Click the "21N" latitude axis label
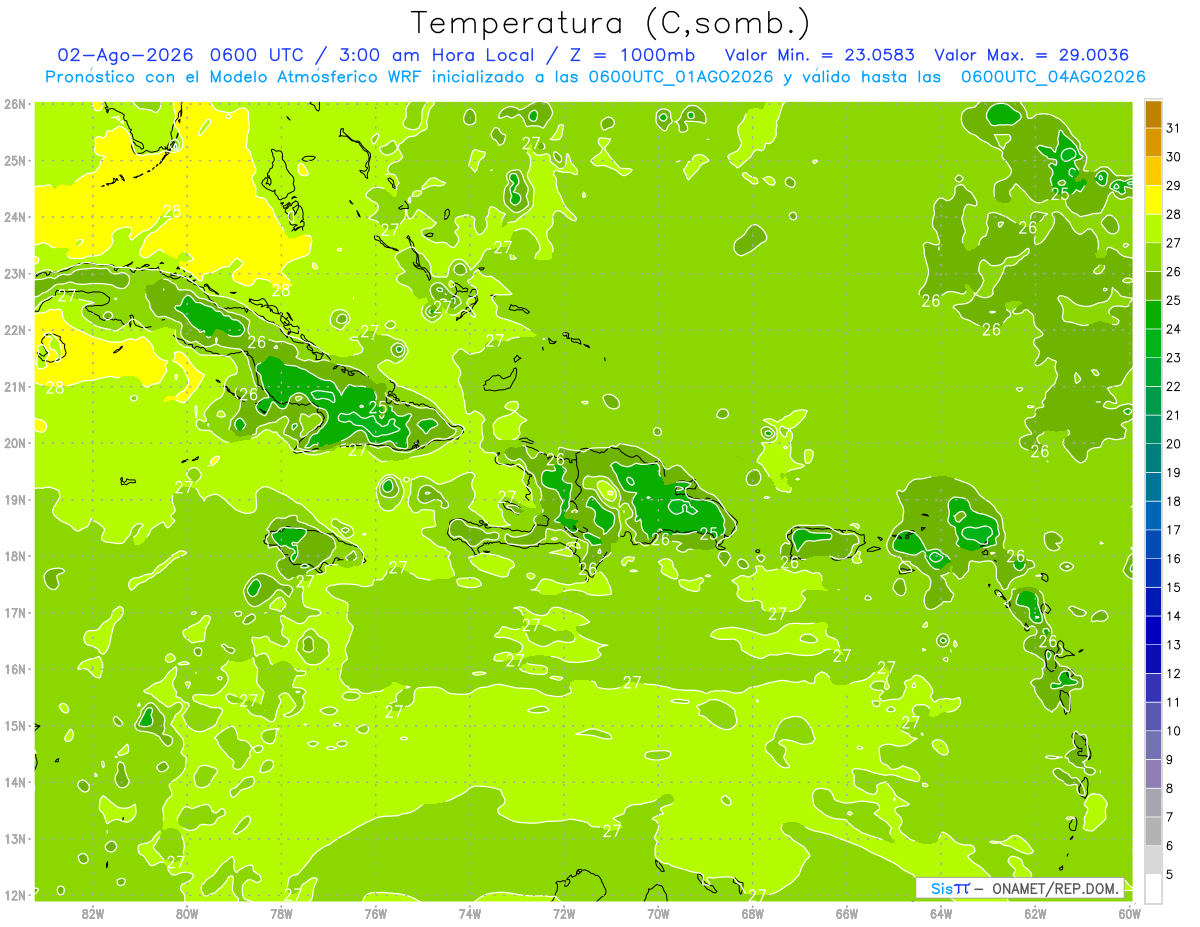This screenshot has width=1200, height=927. pyautogui.click(x=15, y=386)
